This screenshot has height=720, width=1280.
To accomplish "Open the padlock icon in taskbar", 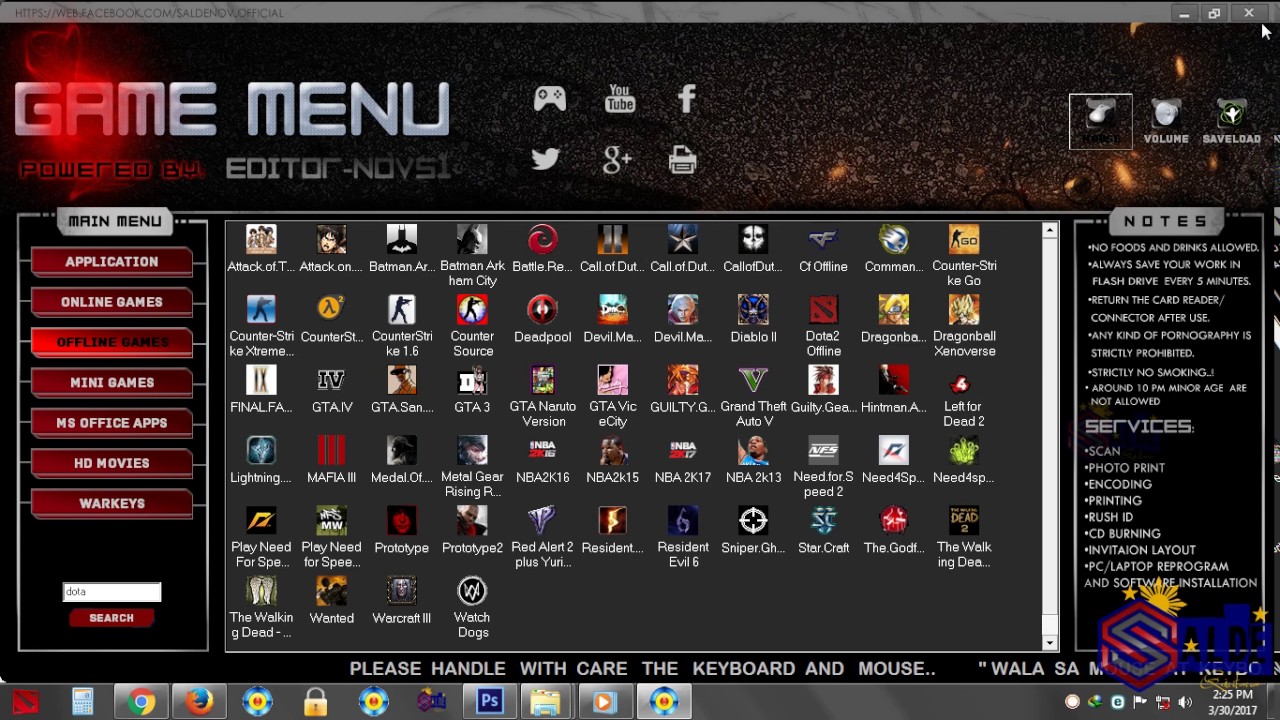I will (316, 702).
